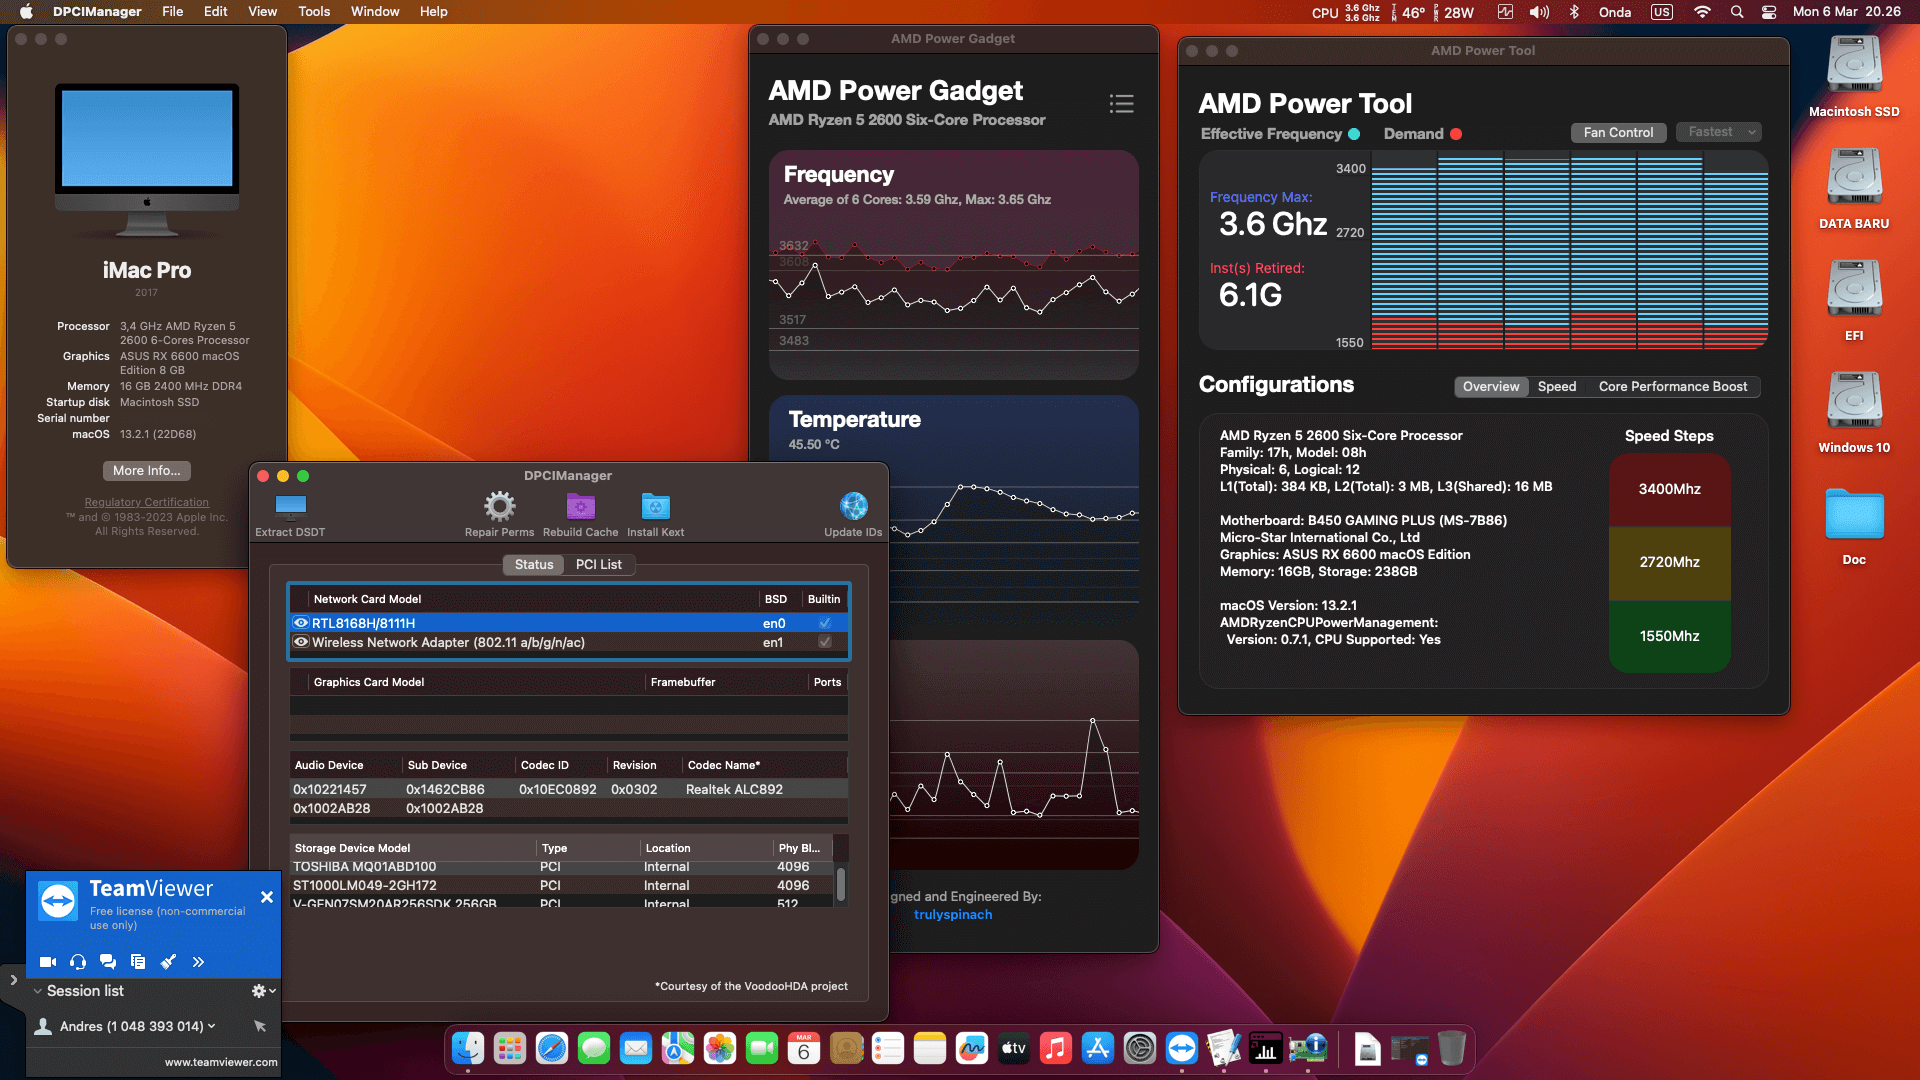The width and height of the screenshot is (1920, 1080).
Task: Toggle Builtin checkbox for en0 row
Action: pos(825,623)
